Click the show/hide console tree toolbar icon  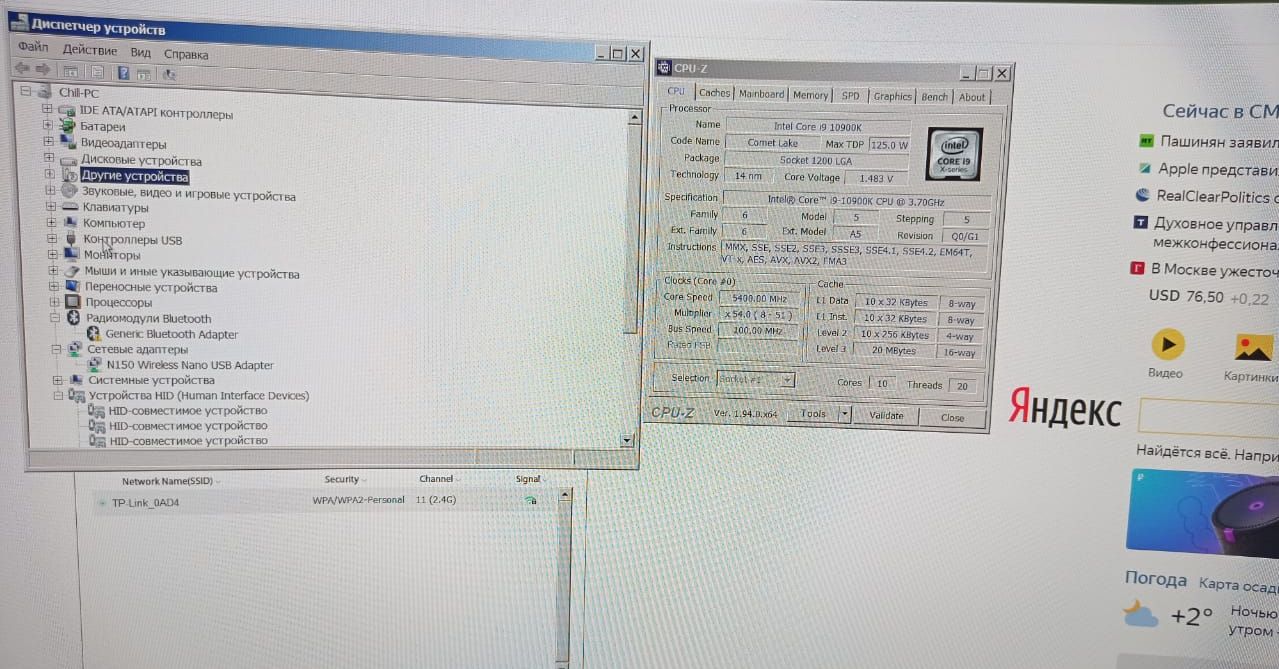click(x=71, y=72)
